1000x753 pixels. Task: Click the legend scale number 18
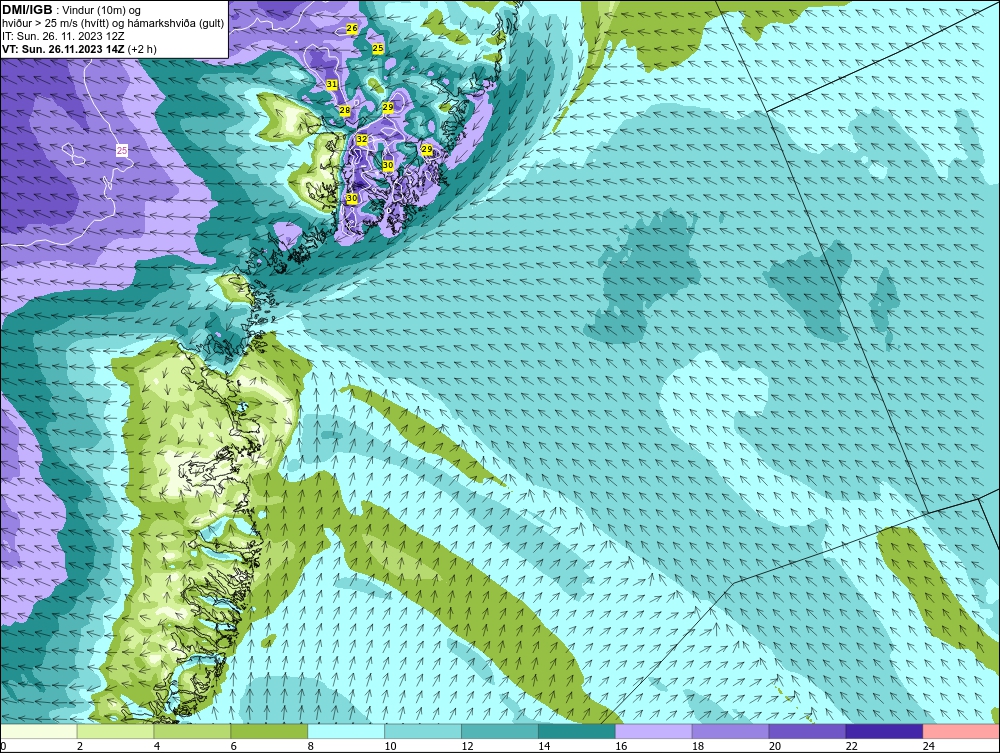(698, 746)
